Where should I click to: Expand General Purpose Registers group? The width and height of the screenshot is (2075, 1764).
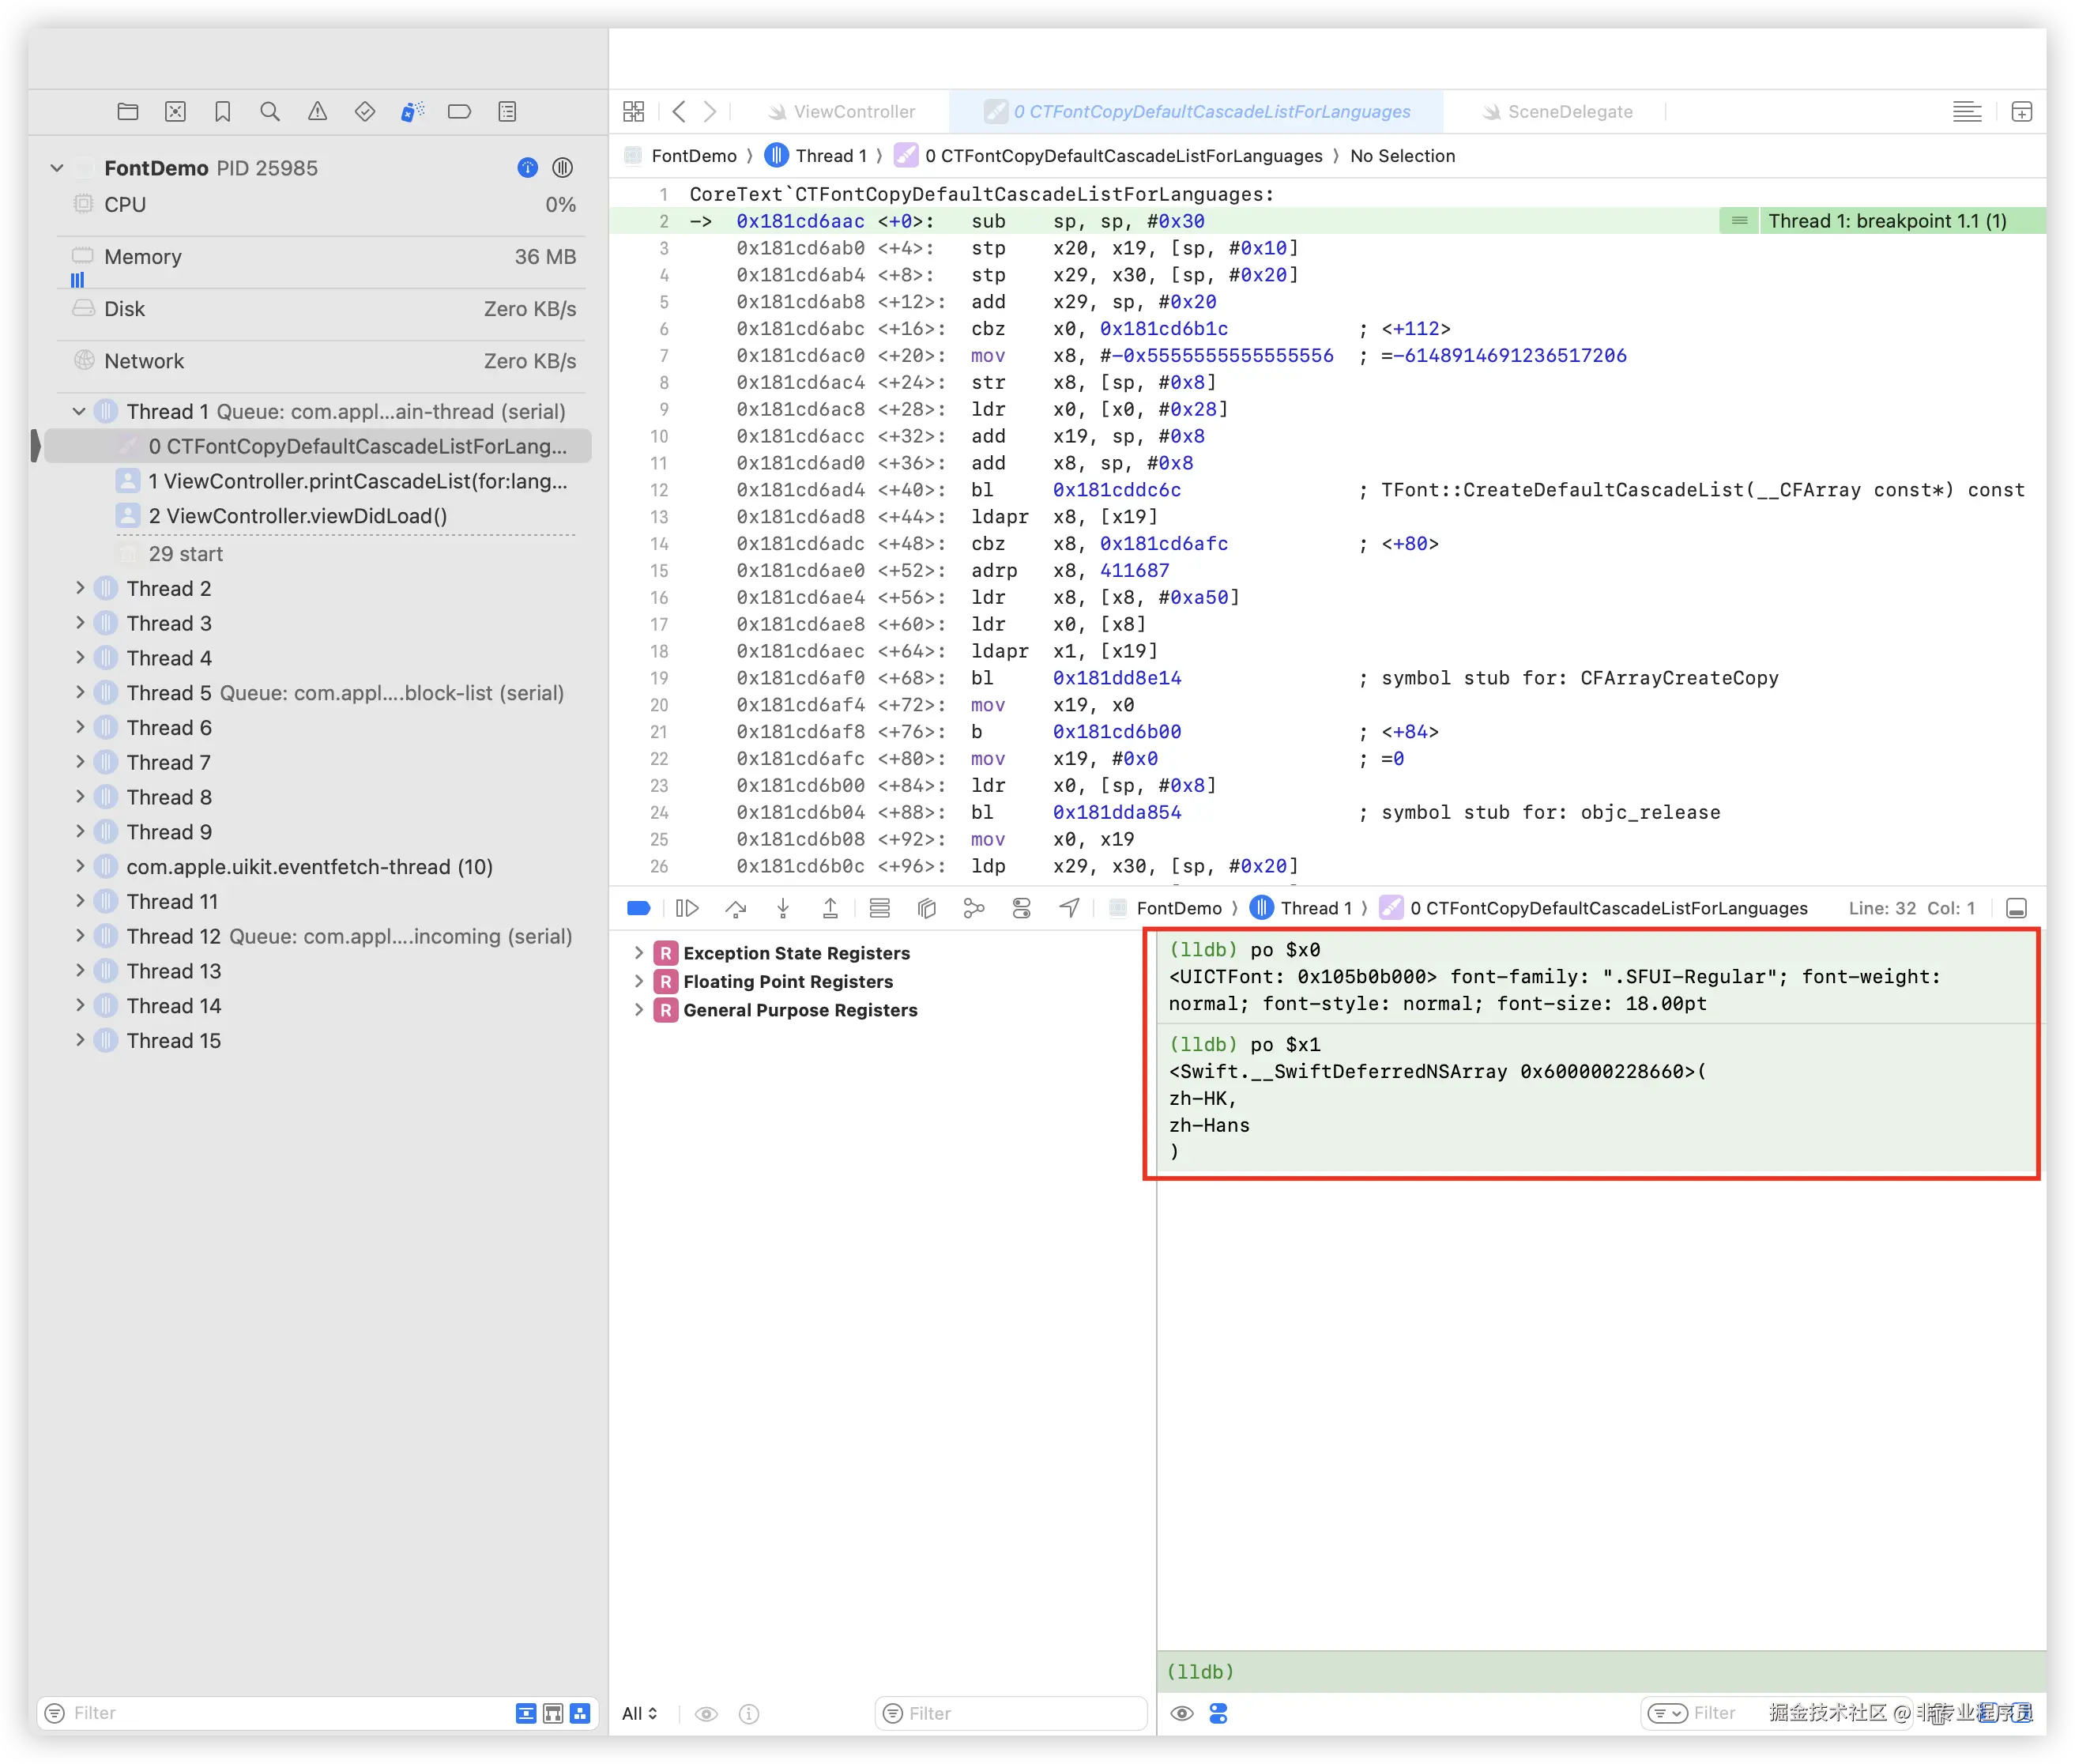coord(638,1010)
